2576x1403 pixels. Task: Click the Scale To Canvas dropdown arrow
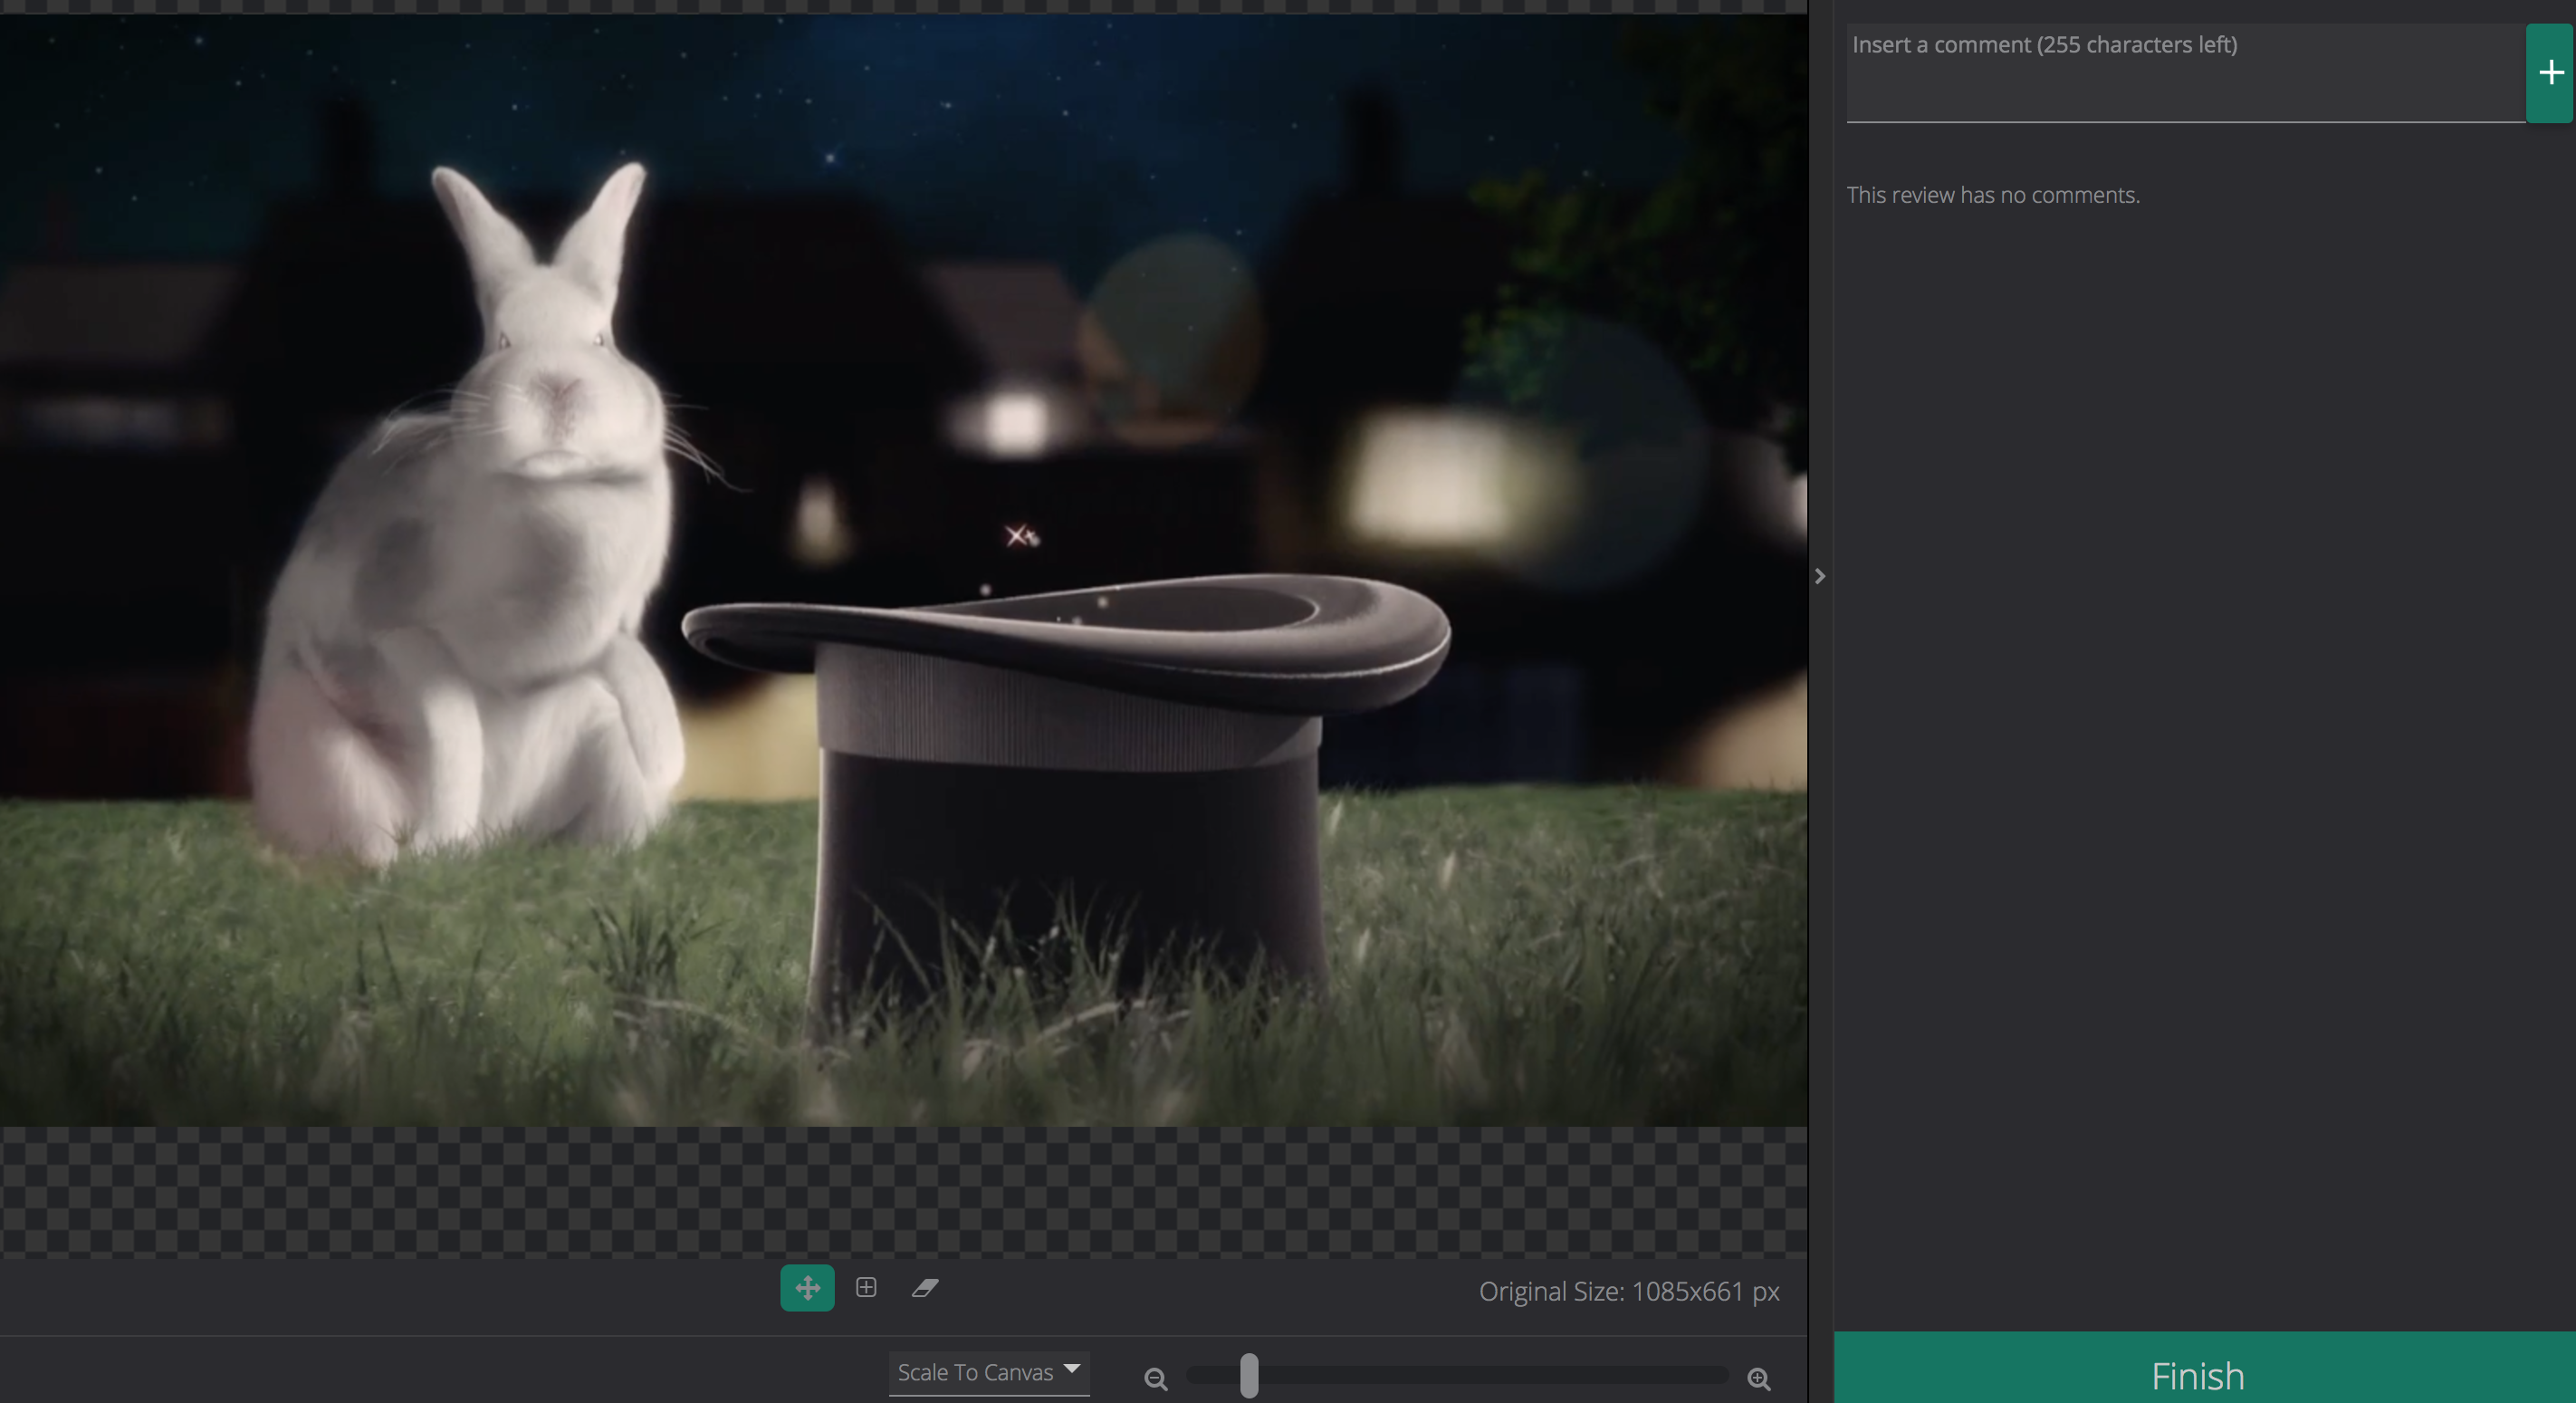click(1072, 1368)
